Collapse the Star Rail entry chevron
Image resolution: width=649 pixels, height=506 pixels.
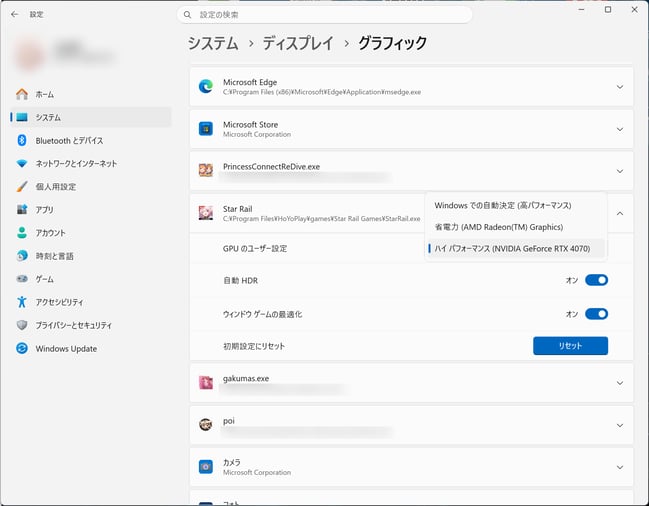[620, 213]
